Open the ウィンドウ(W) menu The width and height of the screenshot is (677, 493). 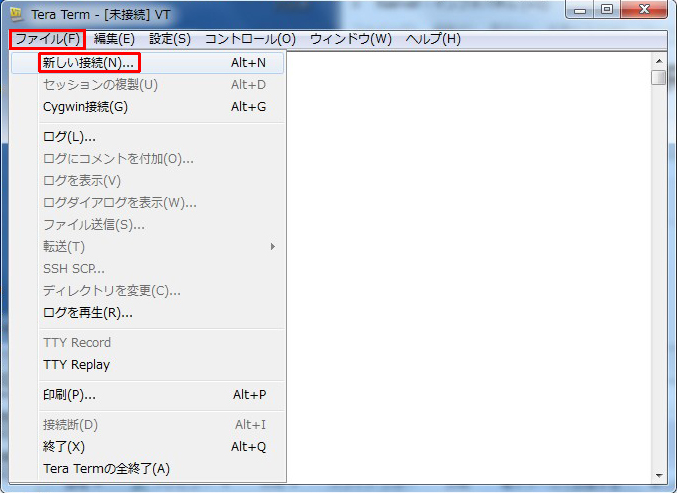[x=350, y=39]
